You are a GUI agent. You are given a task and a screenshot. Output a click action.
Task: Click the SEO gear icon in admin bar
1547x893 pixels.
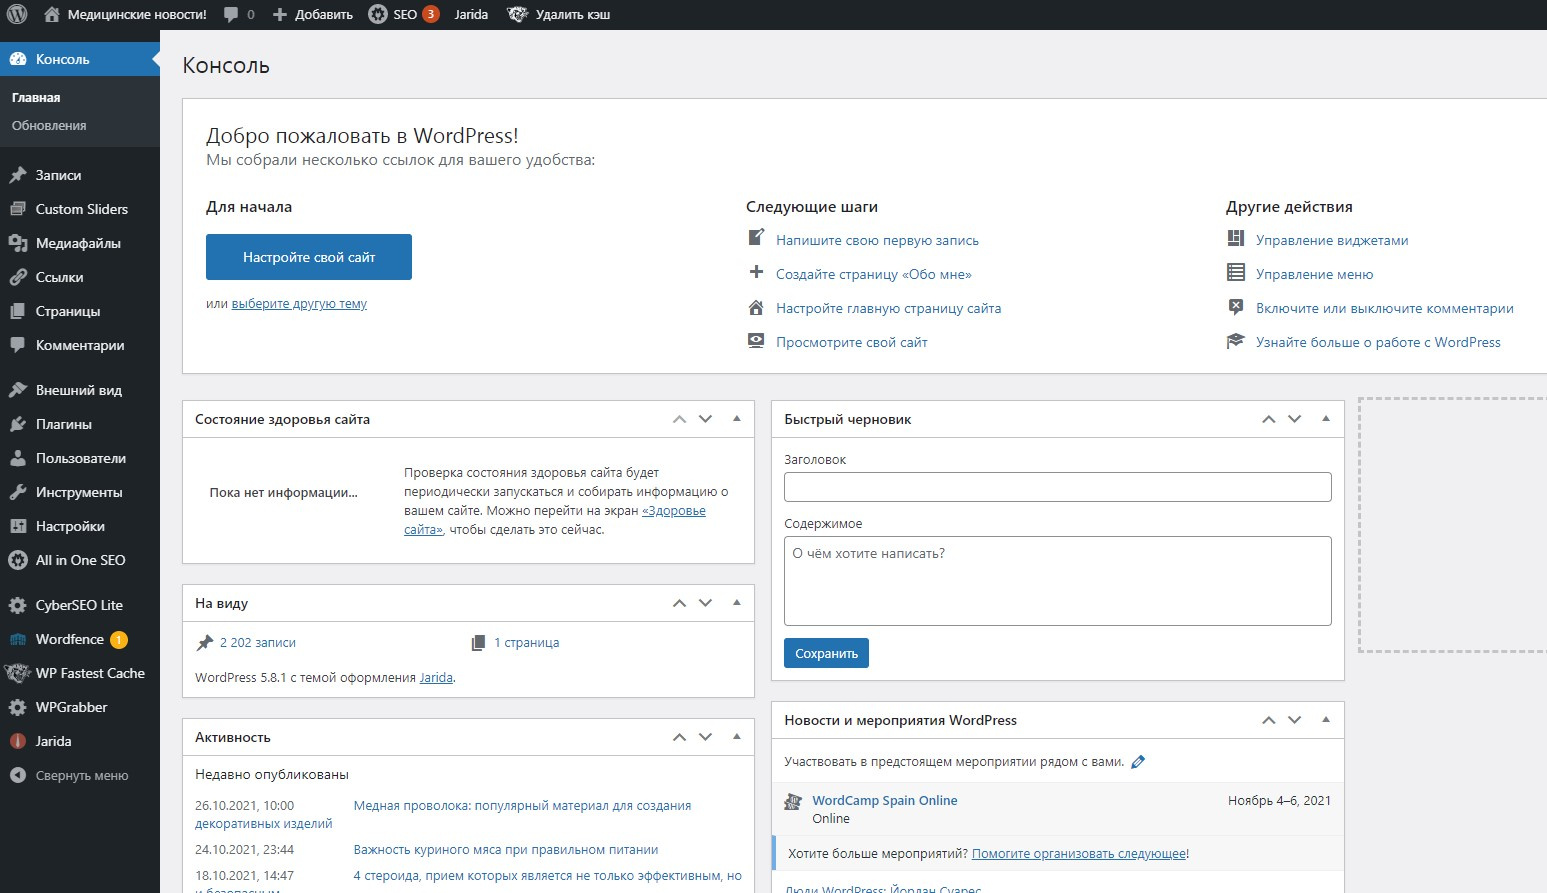(x=378, y=14)
